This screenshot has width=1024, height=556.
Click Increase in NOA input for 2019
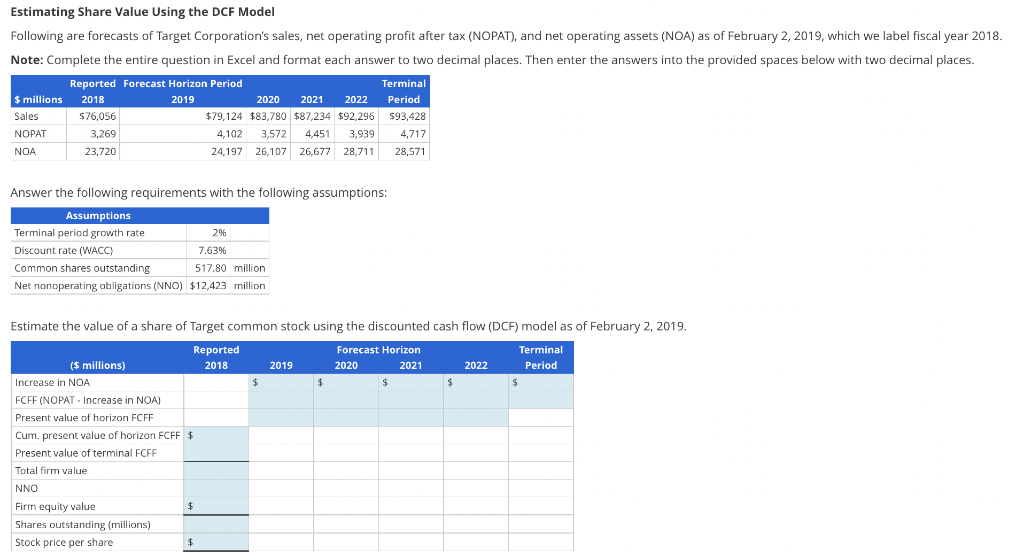coord(281,382)
